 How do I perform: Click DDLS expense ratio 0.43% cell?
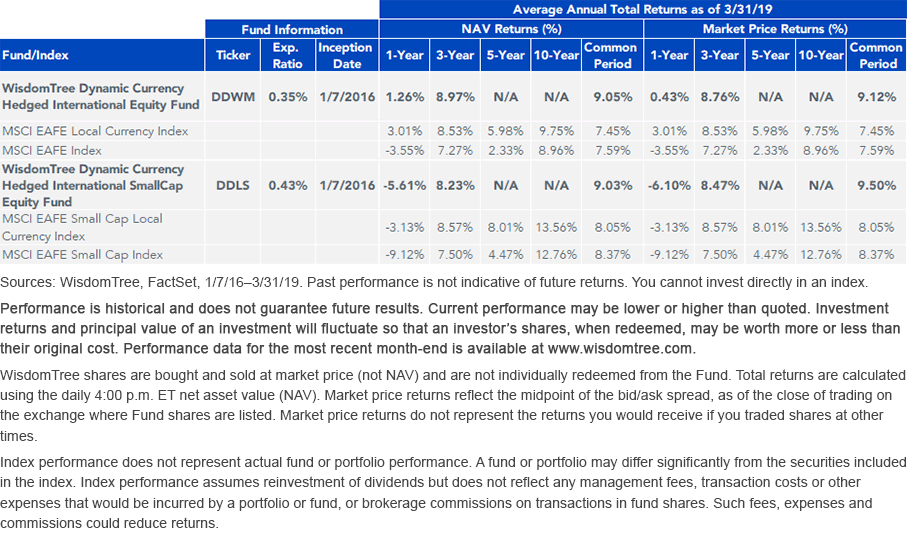(287, 186)
